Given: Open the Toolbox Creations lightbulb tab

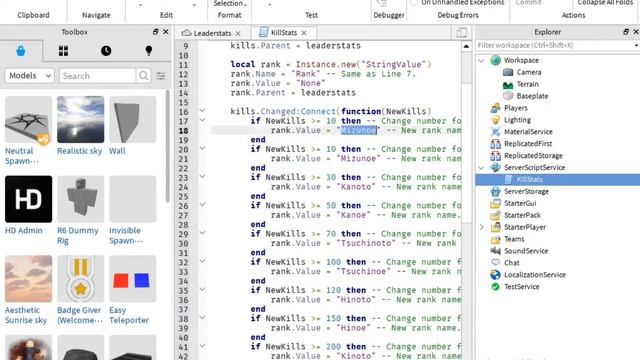Looking at the screenshot, I should 149,51.
